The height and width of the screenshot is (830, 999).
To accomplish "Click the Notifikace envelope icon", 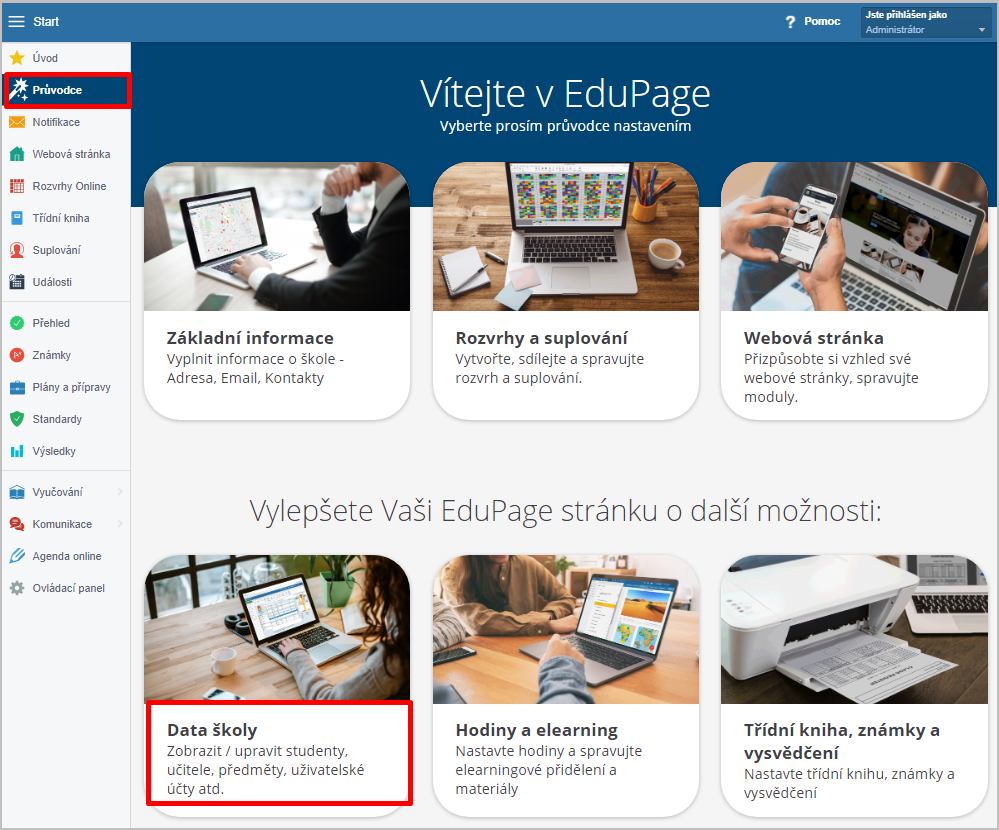I will pos(17,122).
